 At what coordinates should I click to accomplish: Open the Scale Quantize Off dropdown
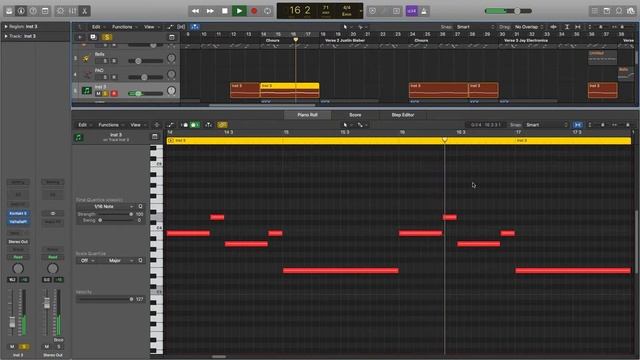[87, 260]
